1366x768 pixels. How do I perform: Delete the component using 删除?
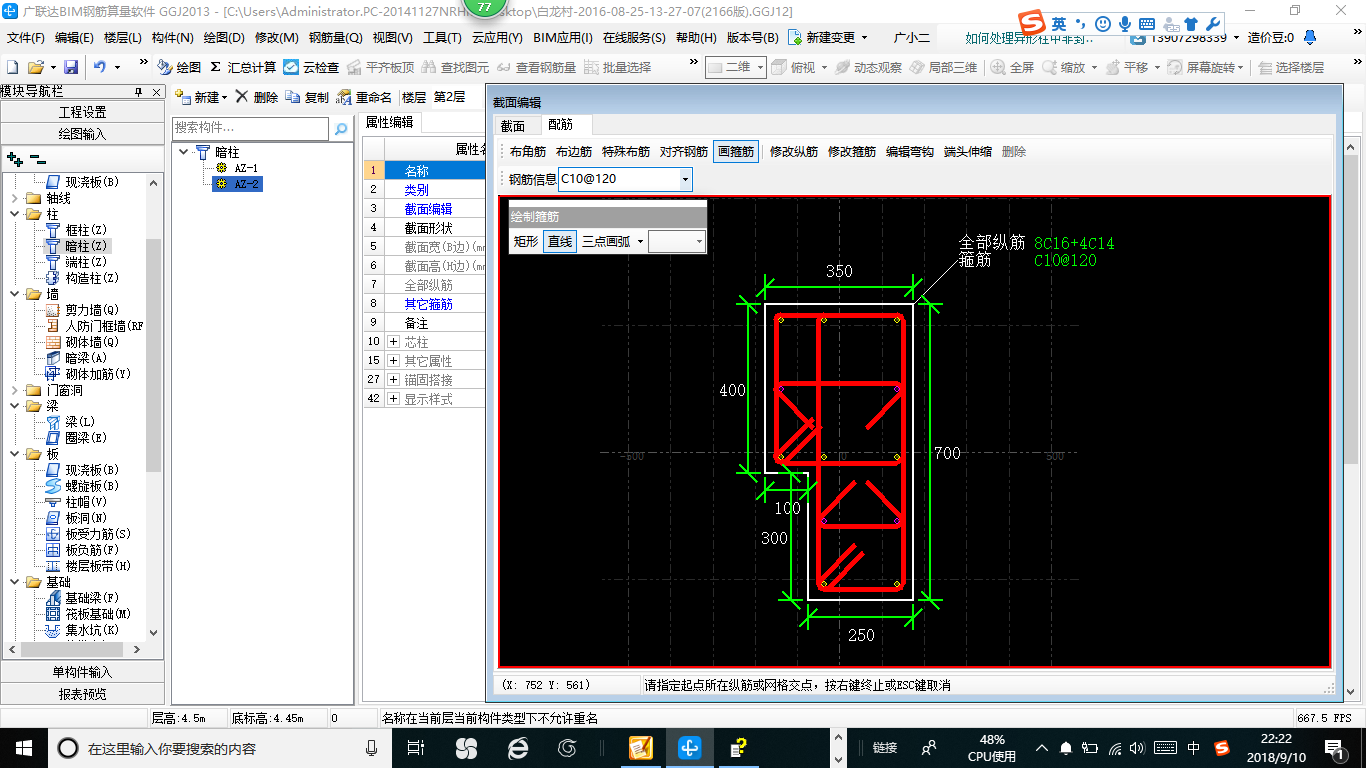coord(256,97)
